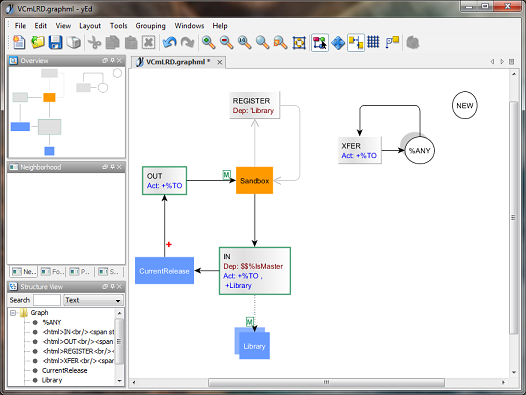Viewport: 526px width, 395px height.
Task: Zoom in with green magnifier icon
Action: click(x=208, y=43)
